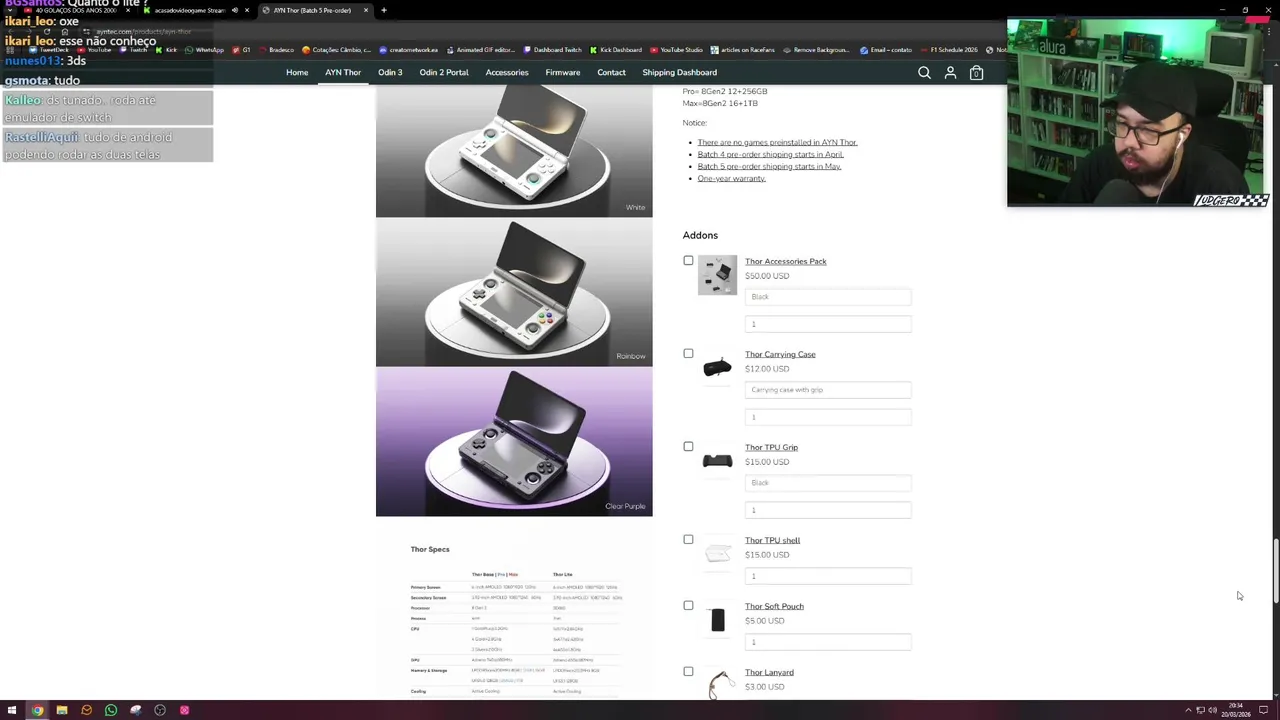The height and width of the screenshot is (720, 1280).
Task: Open the Contact menu item
Action: pyautogui.click(x=611, y=72)
